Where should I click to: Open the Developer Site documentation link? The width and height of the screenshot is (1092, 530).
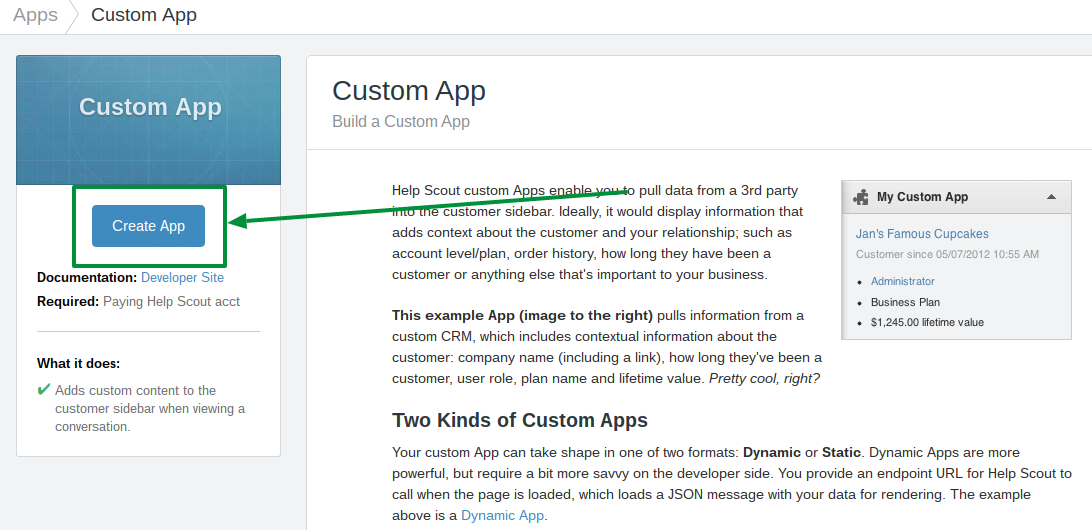click(x=182, y=277)
